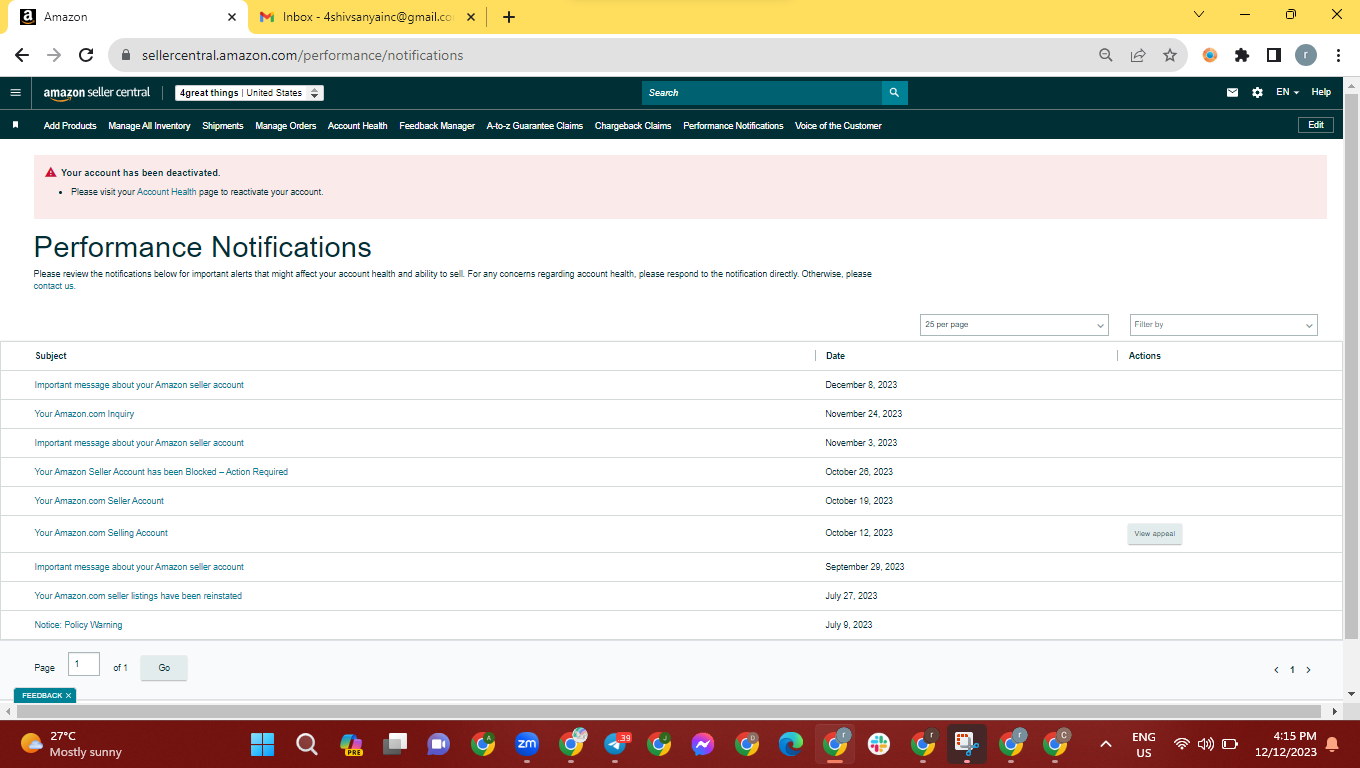Switch to the Gmail Inbox tab
The image size is (1360, 768).
pyautogui.click(x=367, y=17)
